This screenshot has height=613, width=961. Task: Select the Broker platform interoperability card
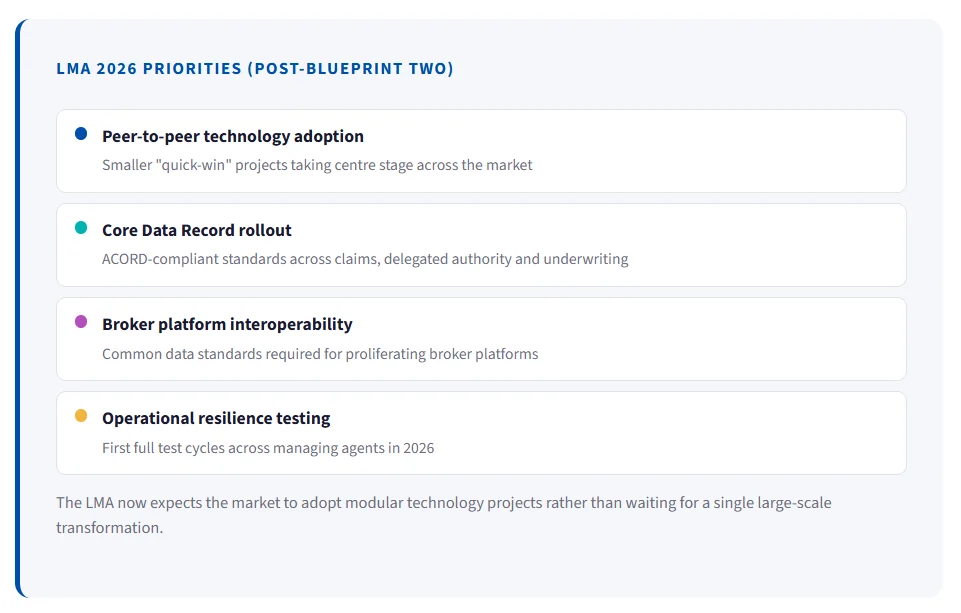click(x=481, y=339)
